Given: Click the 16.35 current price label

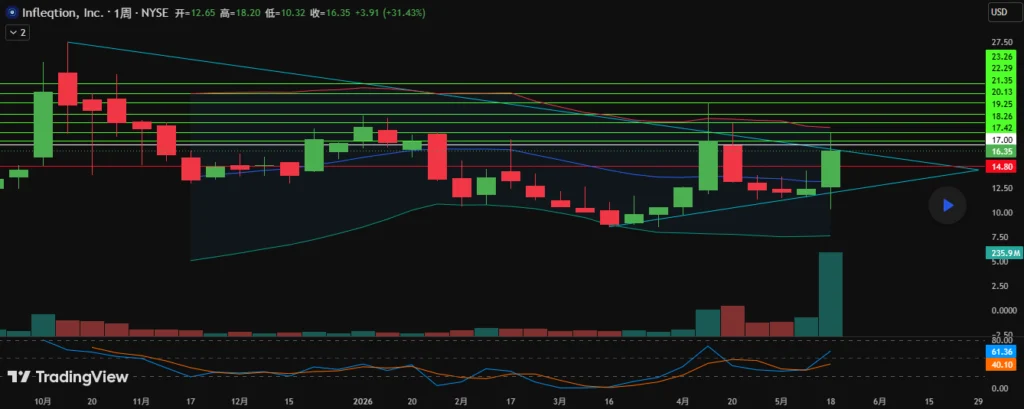Looking at the screenshot, I should 1002,151.
